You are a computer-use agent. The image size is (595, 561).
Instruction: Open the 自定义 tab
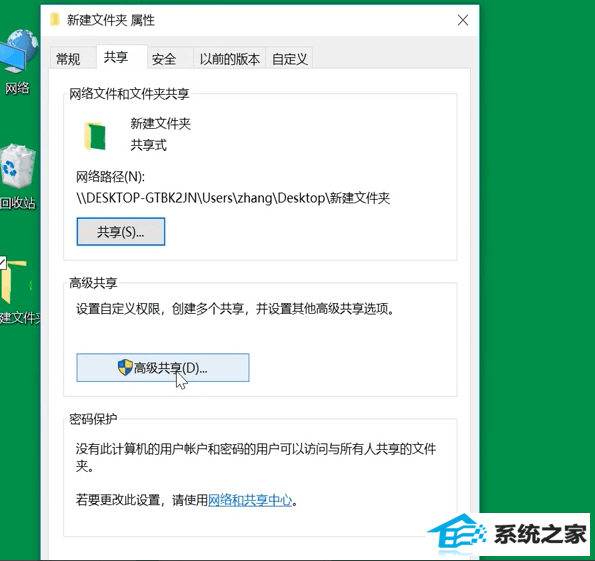(x=290, y=59)
